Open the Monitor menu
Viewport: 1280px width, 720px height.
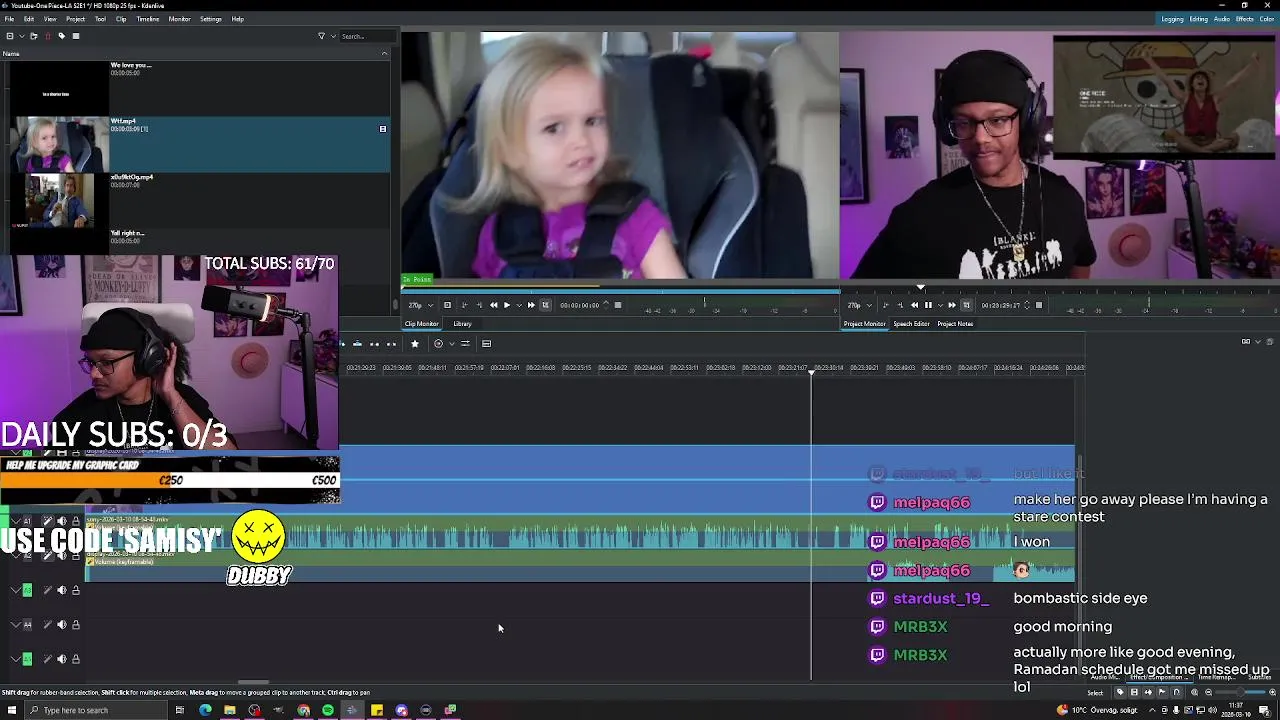(x=179, y=19)
